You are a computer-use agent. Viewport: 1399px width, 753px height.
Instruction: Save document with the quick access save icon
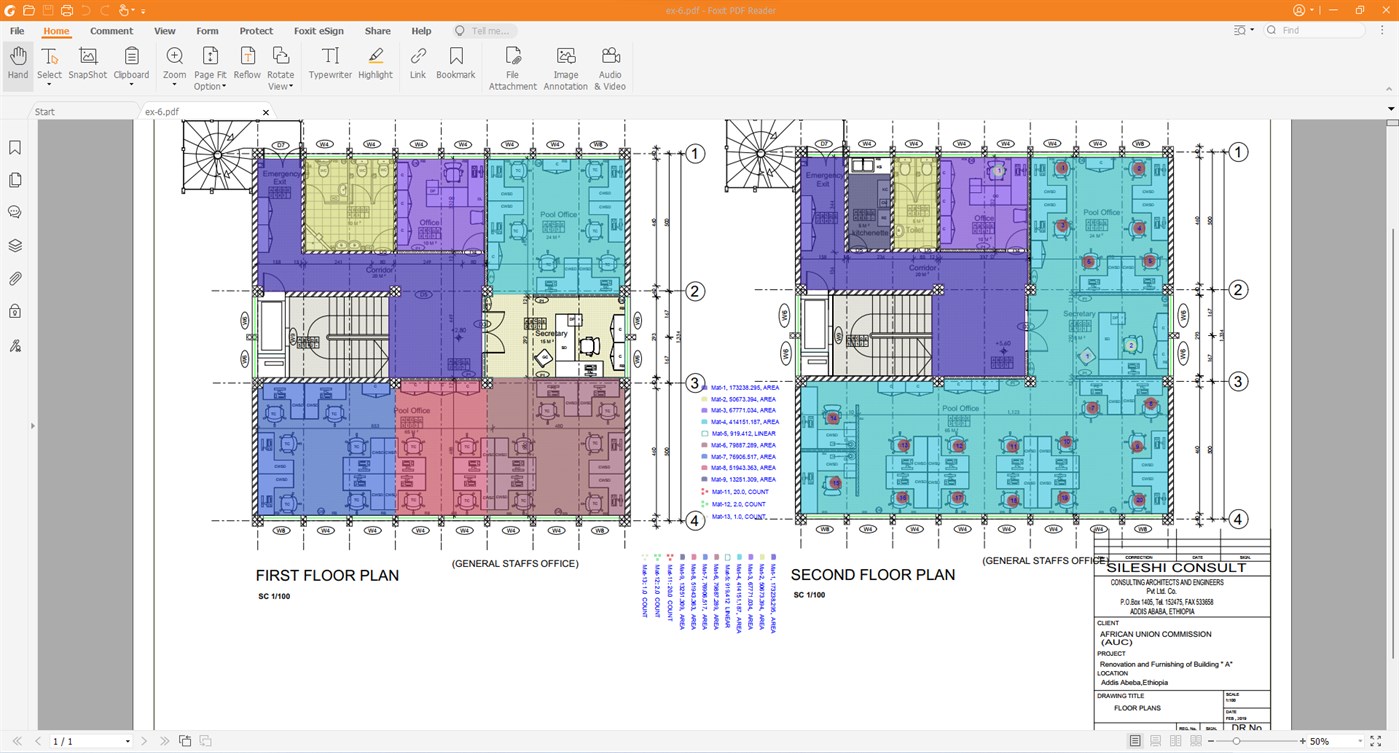click(x=48, y=10)
